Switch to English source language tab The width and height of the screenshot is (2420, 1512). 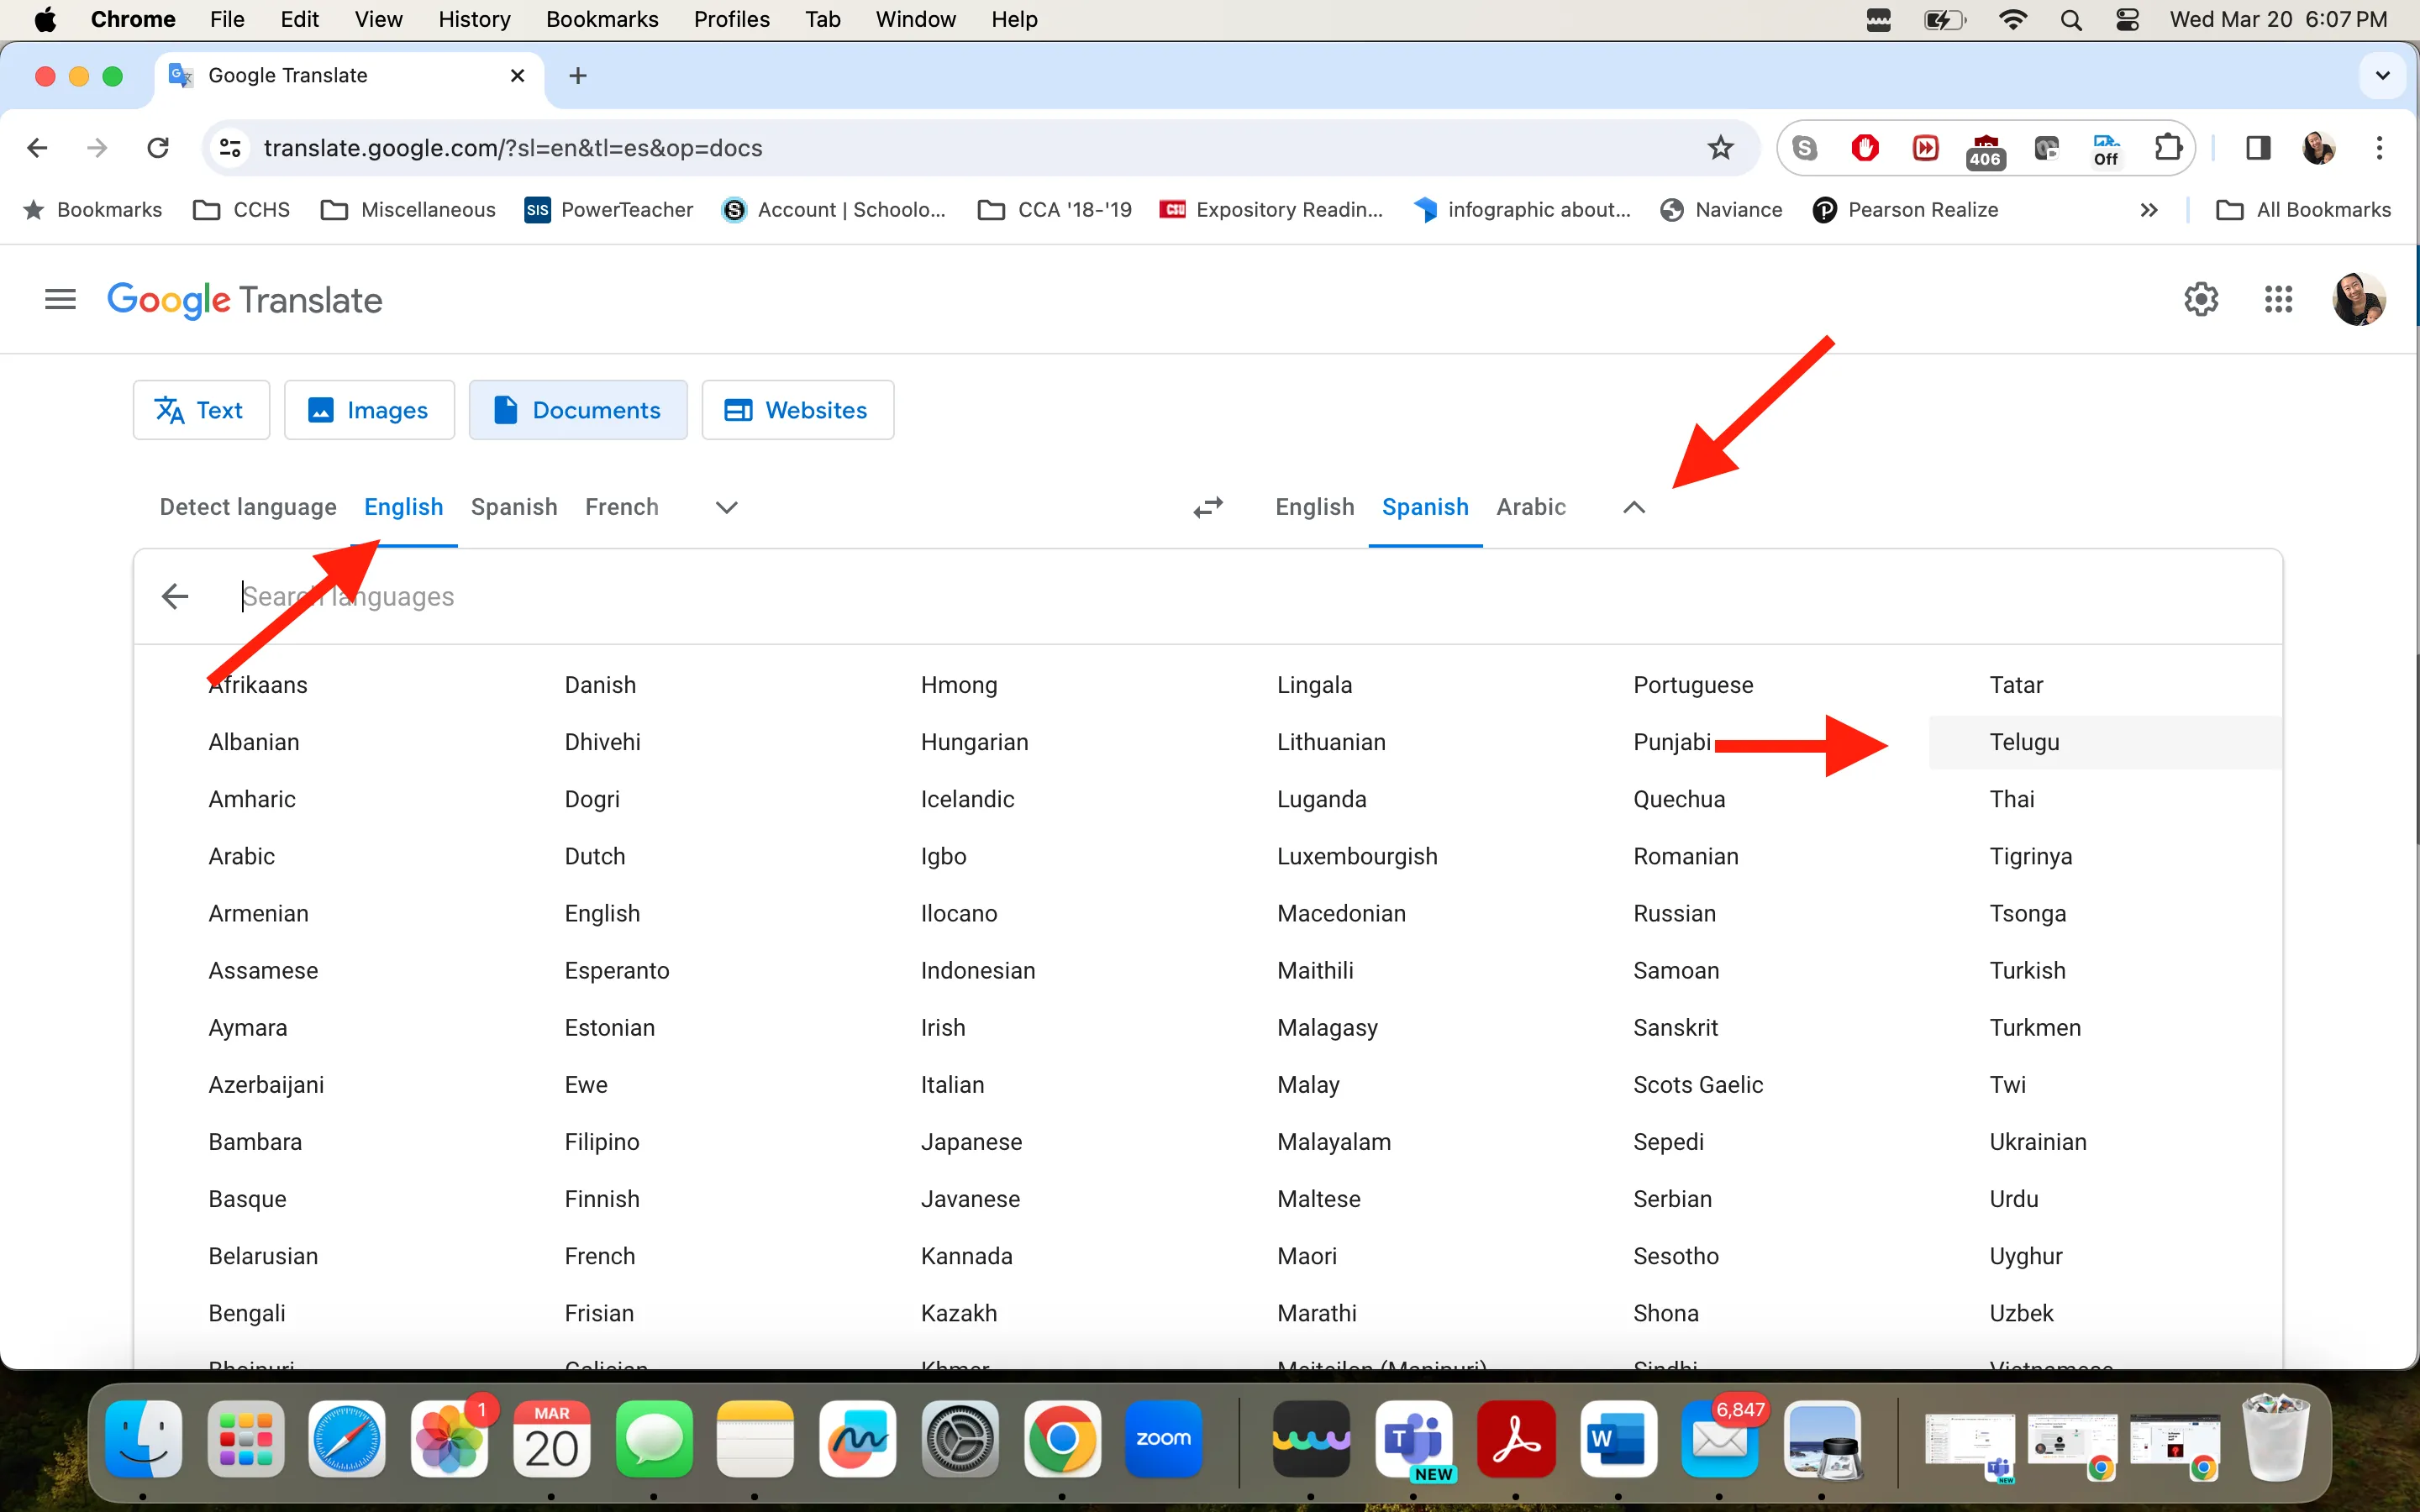402,505
